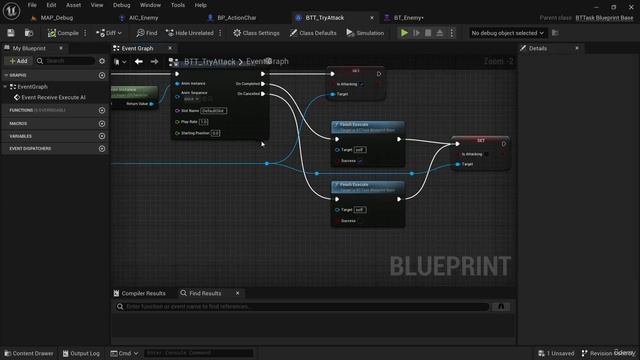Open the Diff dropdown
This screenshot has width=640, height=360.
pos(109,33)
